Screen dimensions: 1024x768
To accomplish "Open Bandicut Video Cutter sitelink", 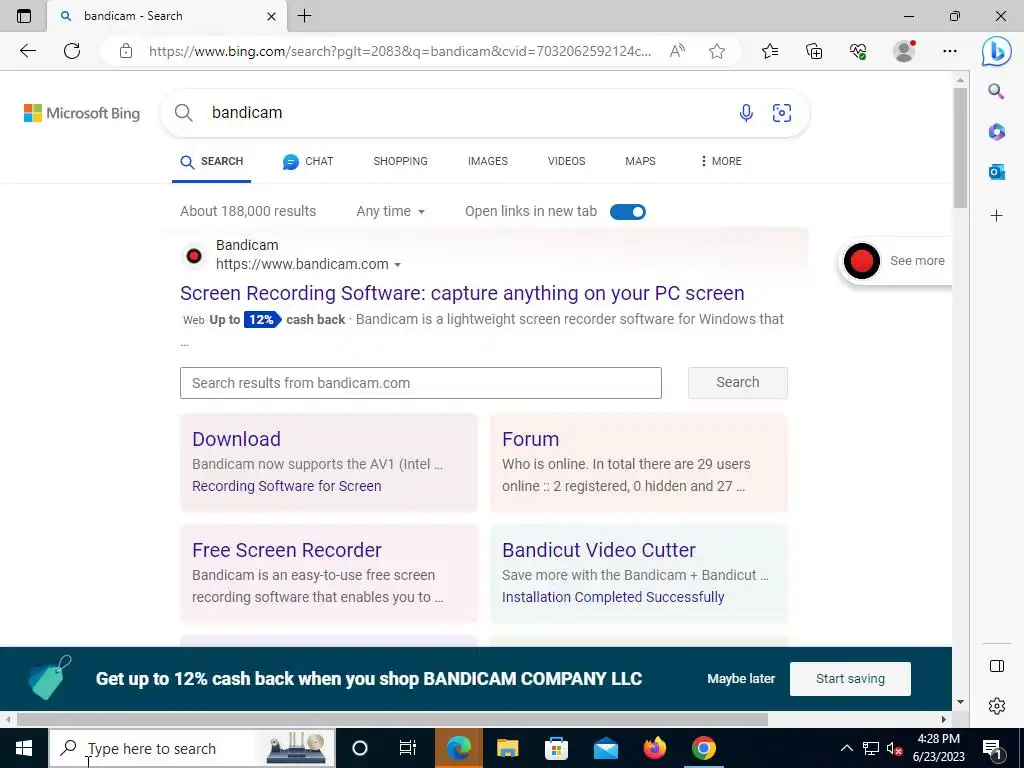I will 599,550.
